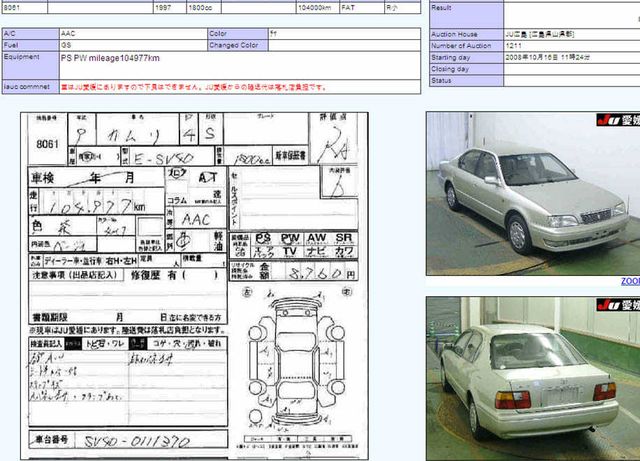The width and height of the screenshot is (640, 461).
Task: Click the 'Auction House' label
Action: 454,34
